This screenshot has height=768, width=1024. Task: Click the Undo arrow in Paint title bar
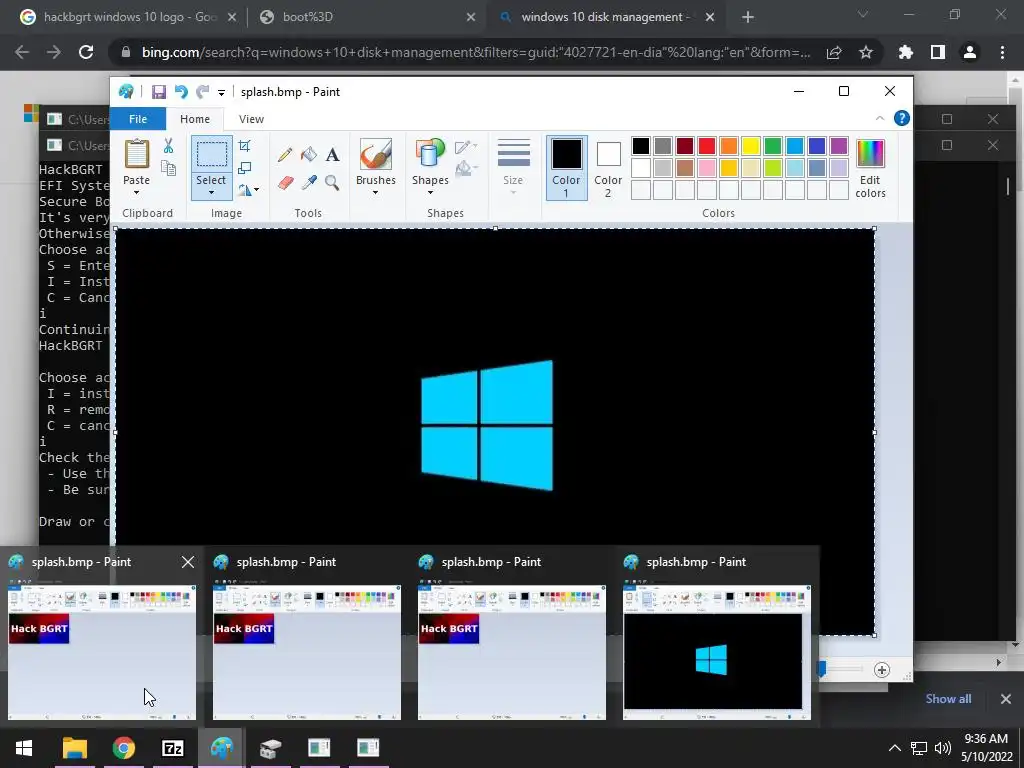(181, 92)
